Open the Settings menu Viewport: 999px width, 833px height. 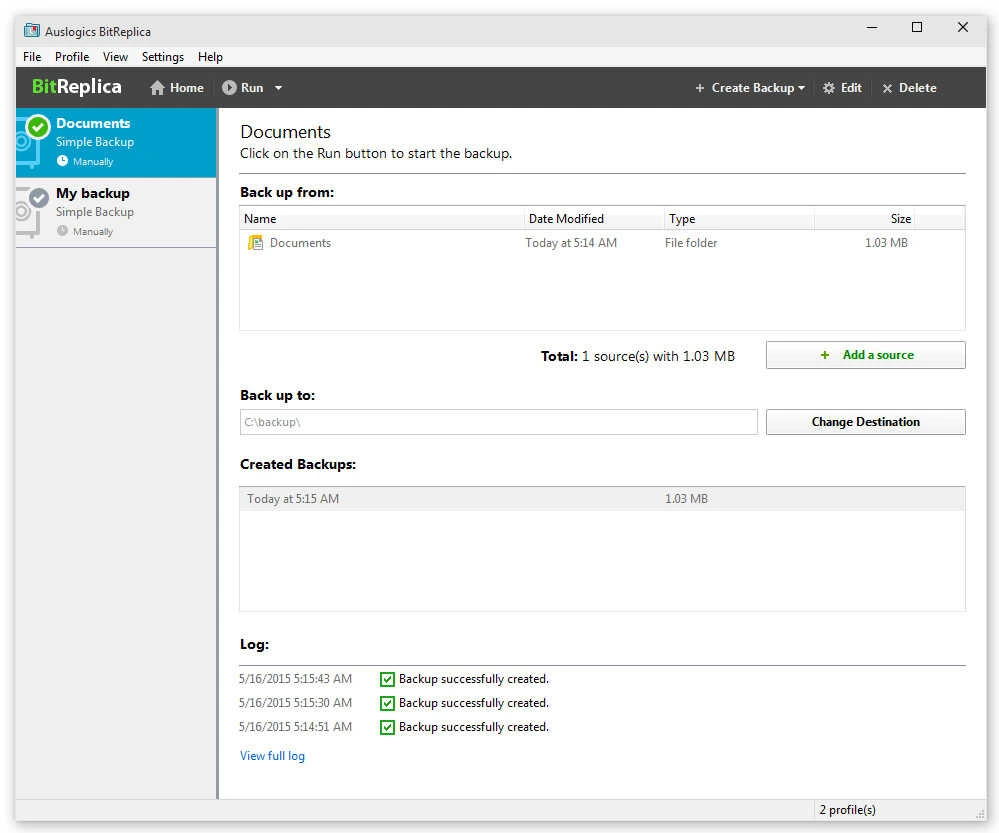click(x=162, y=57)
